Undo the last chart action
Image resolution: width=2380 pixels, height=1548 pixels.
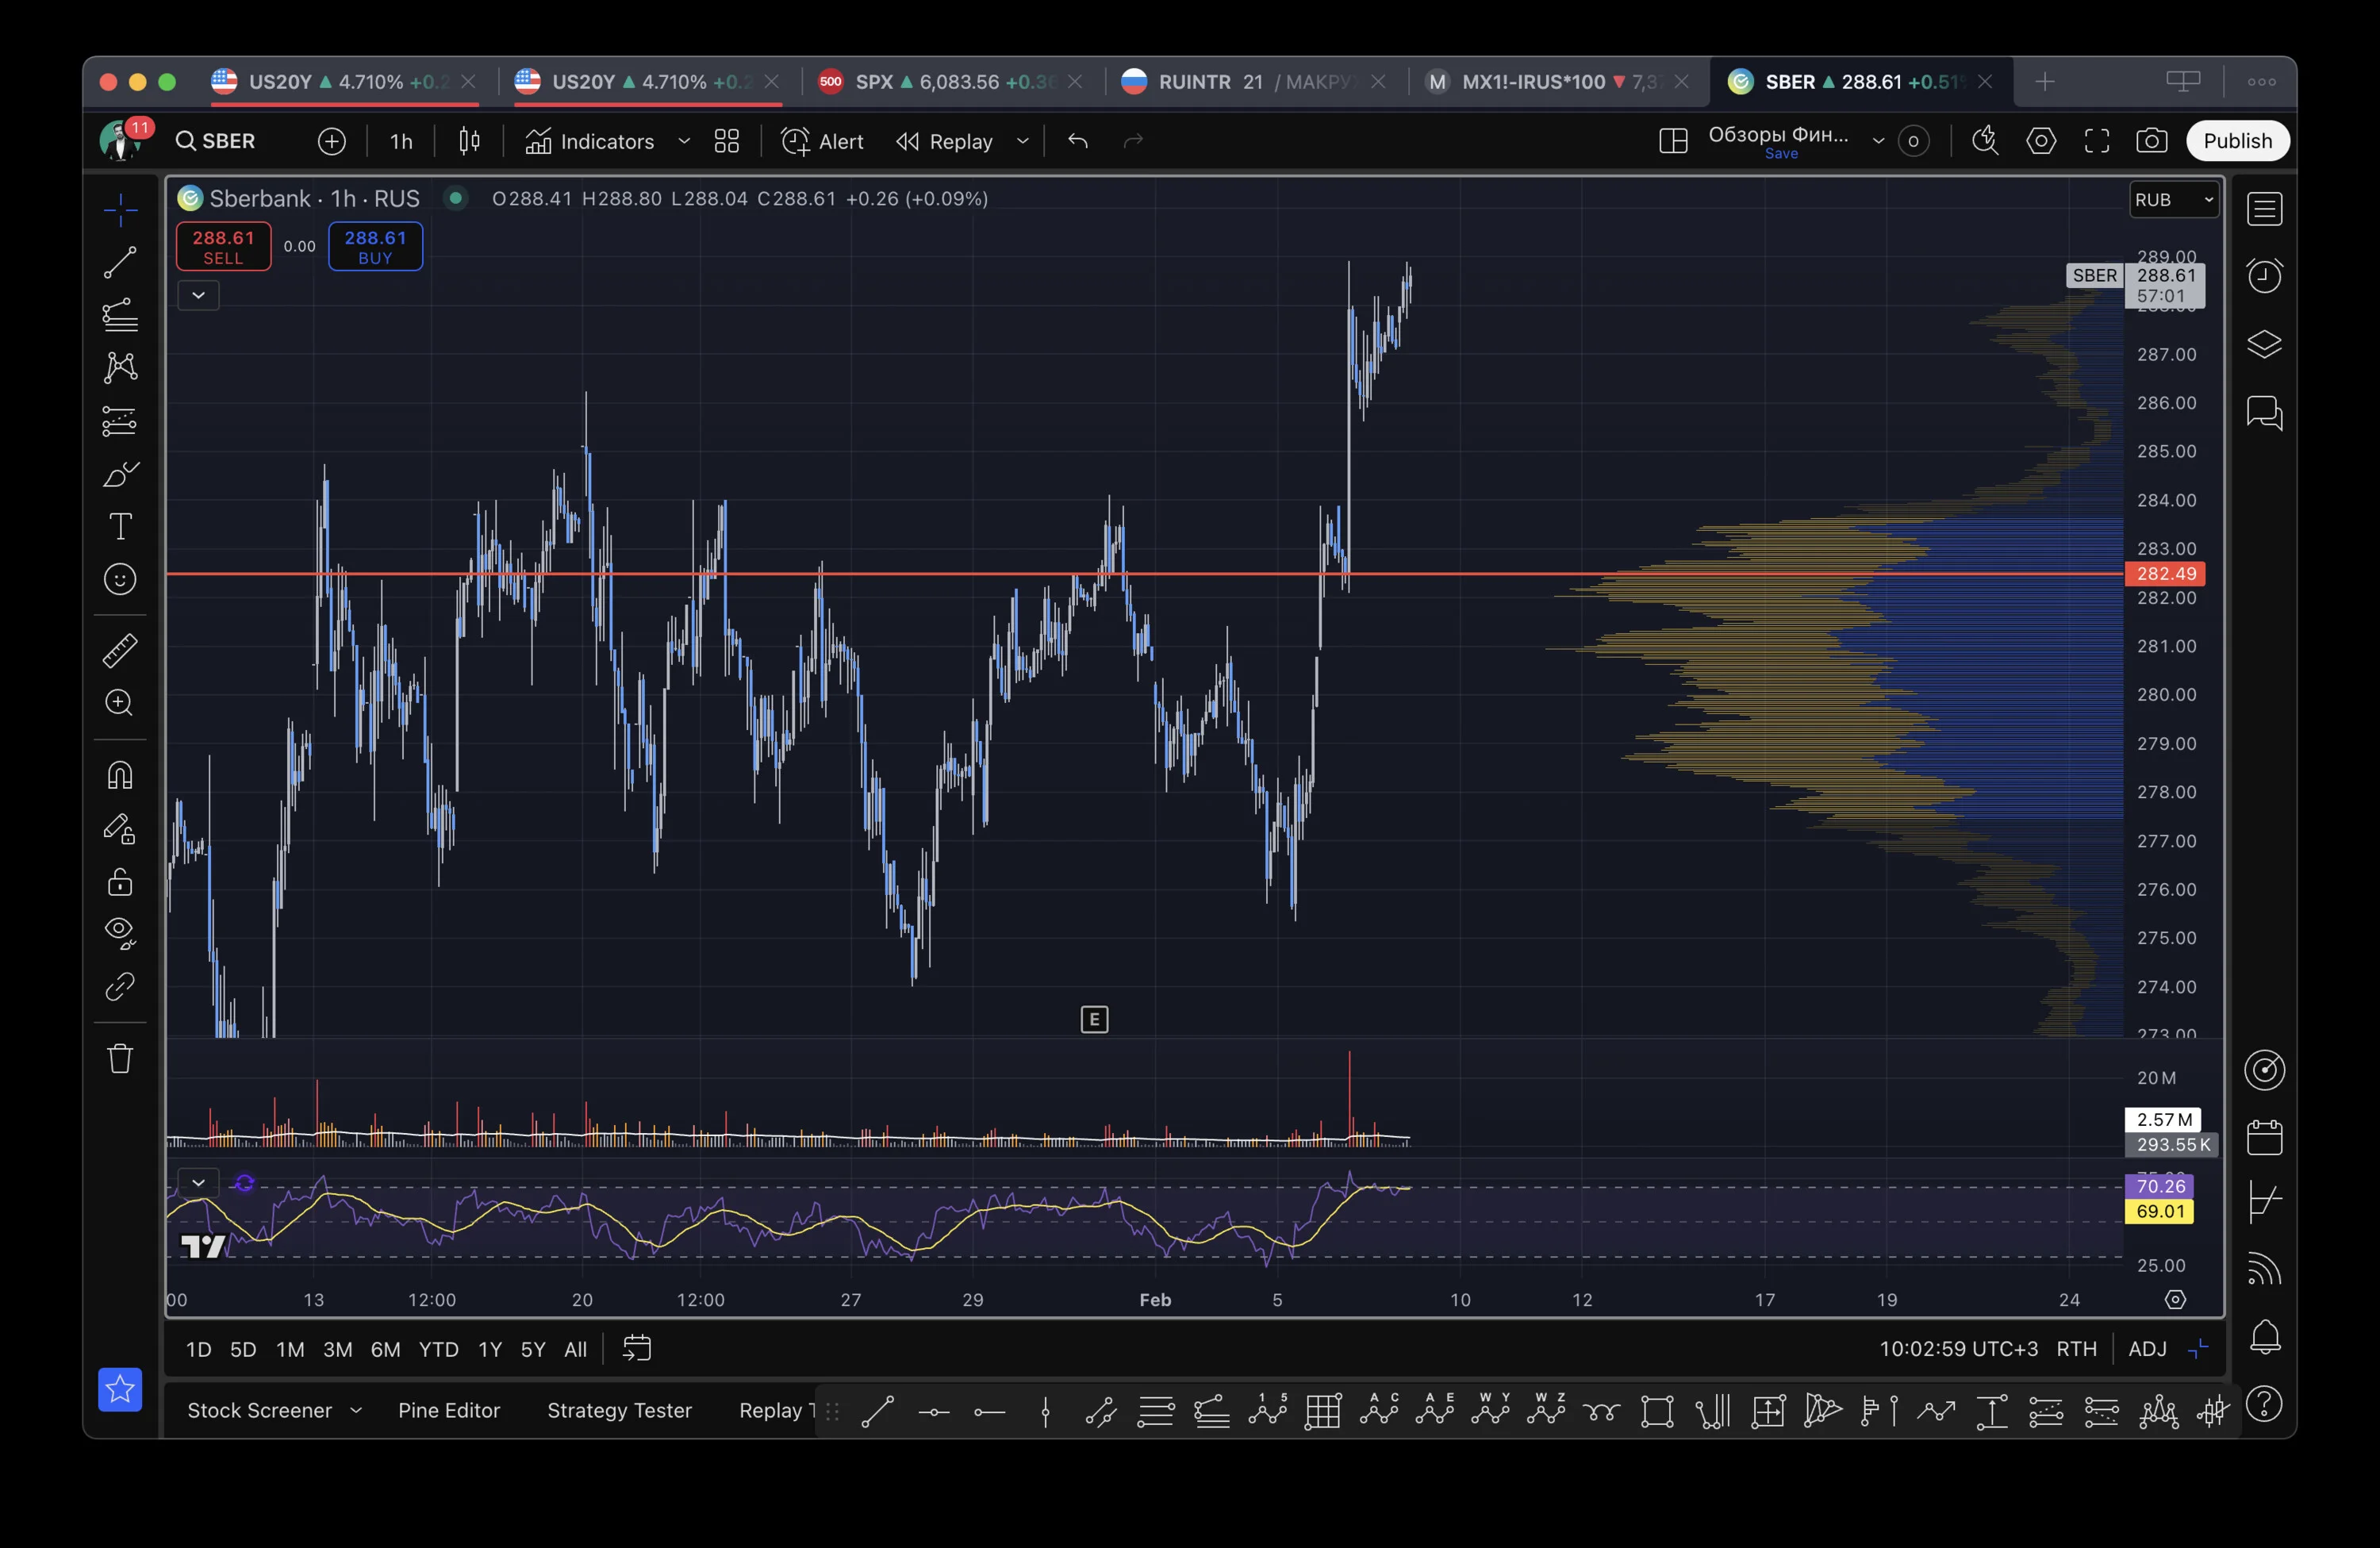coord(1077,141)
